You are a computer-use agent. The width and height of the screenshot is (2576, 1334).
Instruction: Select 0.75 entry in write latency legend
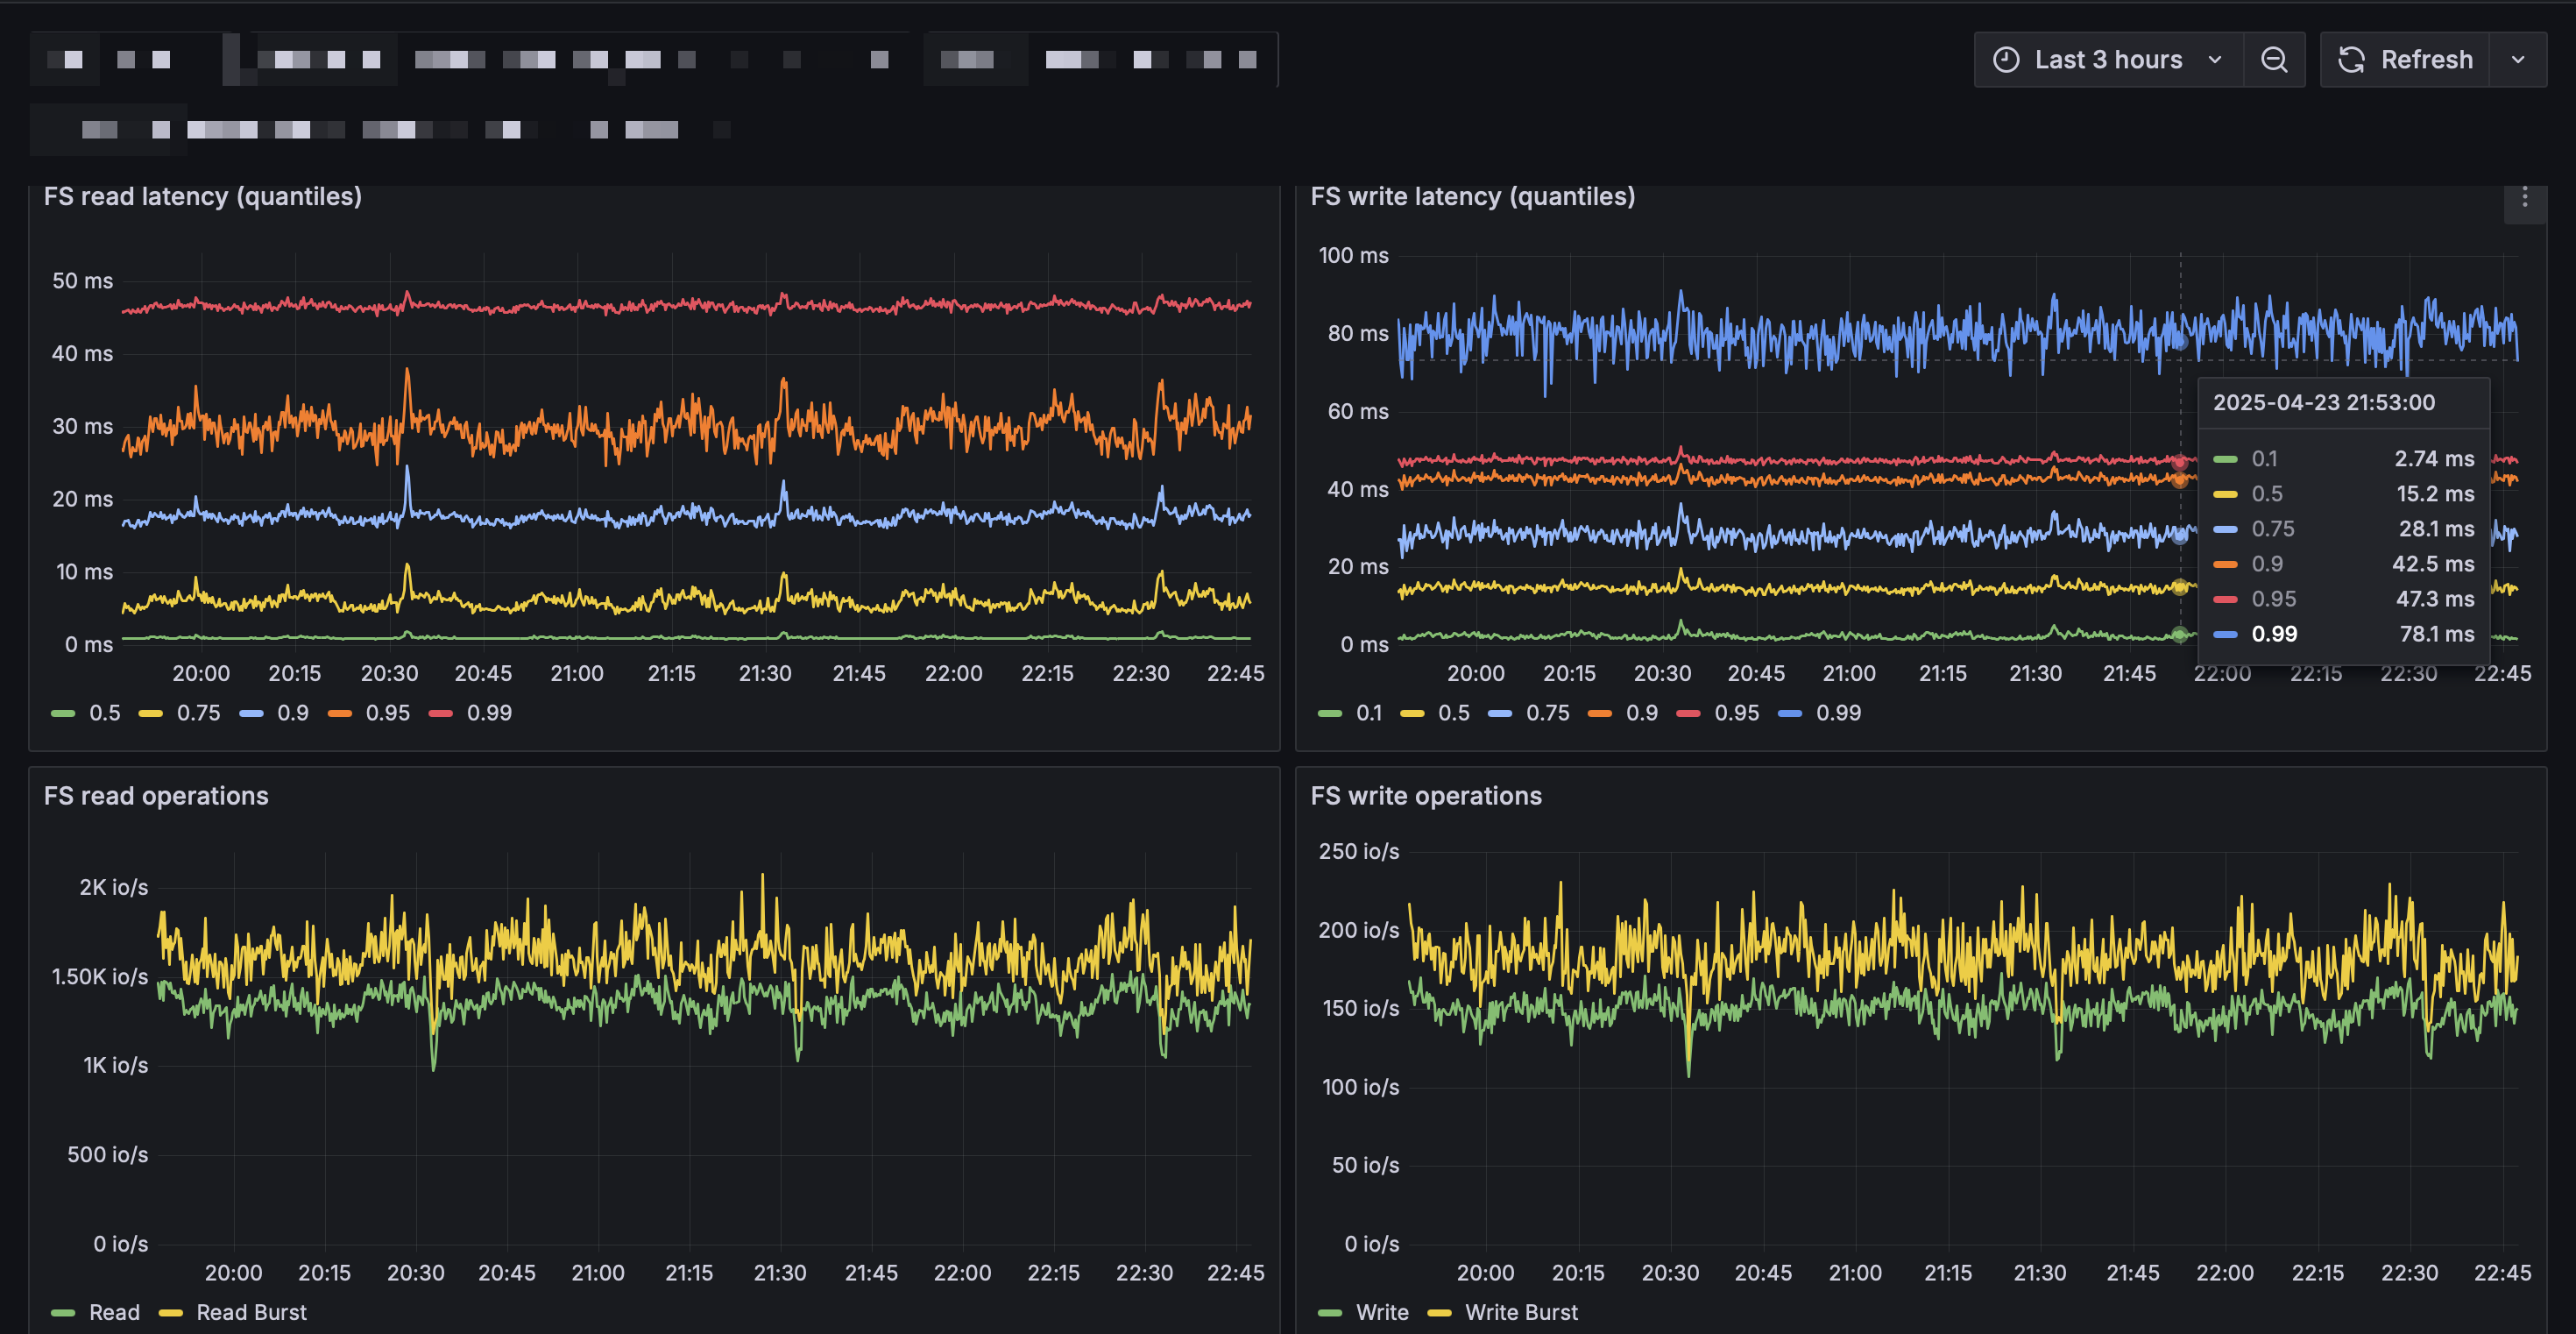[1529, 713]
